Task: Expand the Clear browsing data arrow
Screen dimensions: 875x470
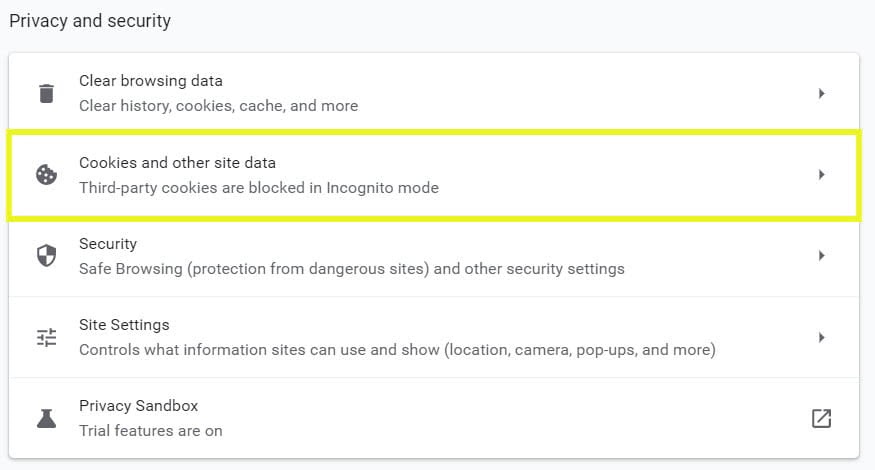Action: [x=821, y=93]
